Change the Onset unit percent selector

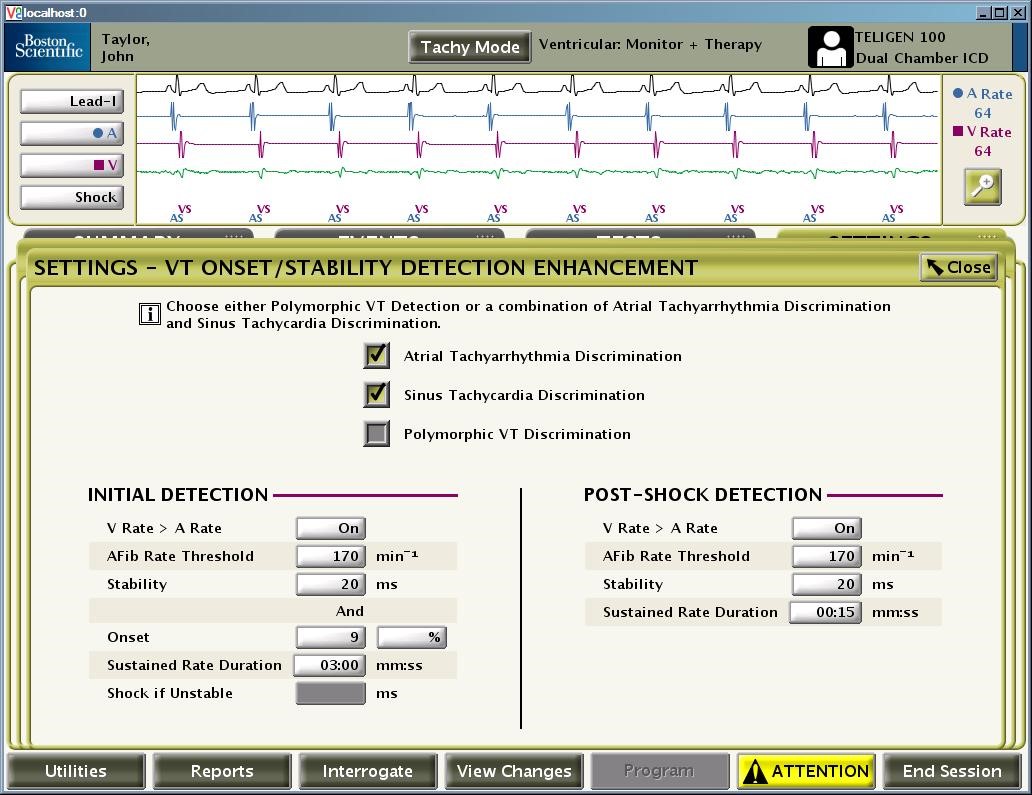point(411,637)
